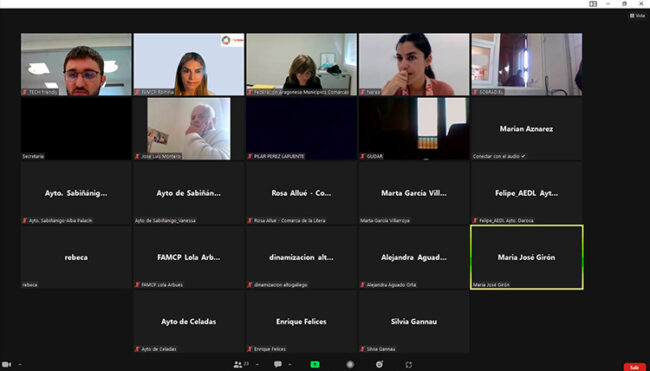Select the TECH friendly video tile

[x=76, y=64]
